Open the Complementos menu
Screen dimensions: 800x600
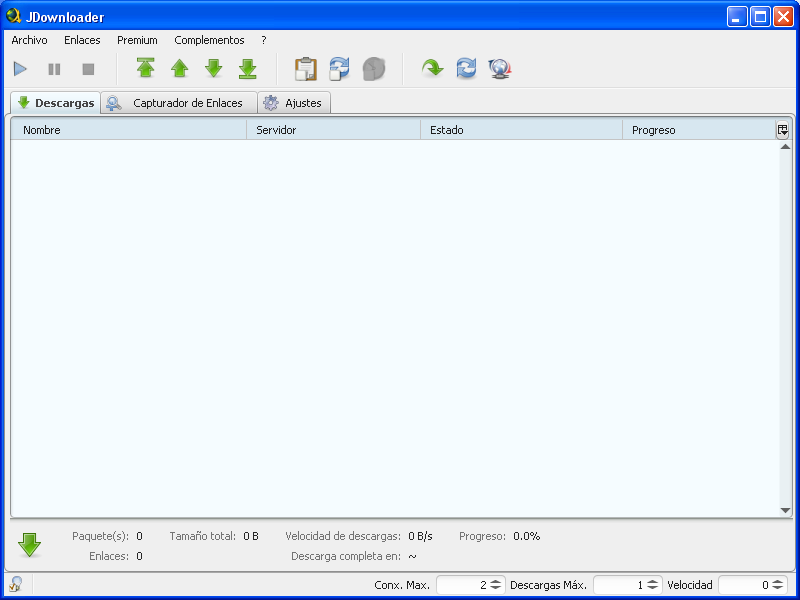pyautogui.click(x=209, y=40)
